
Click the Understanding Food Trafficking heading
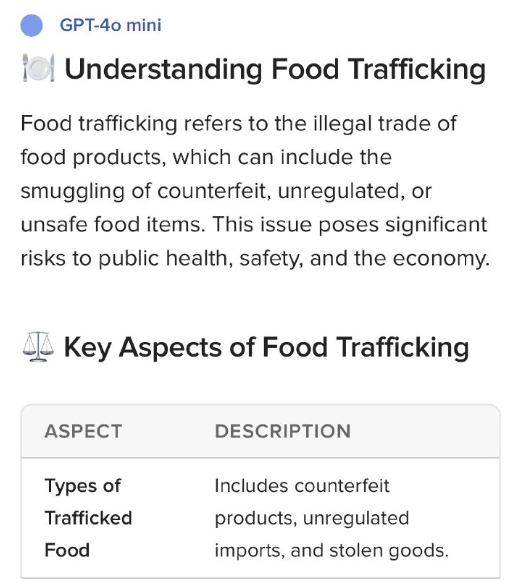[x=275, y=70]
